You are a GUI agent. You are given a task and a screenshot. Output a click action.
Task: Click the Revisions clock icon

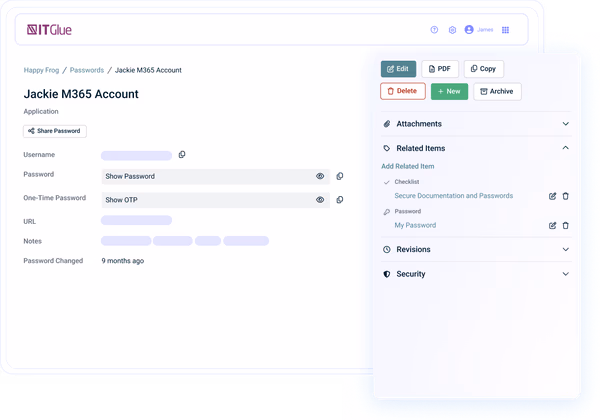pyautogui.click(x=387, y=249)
